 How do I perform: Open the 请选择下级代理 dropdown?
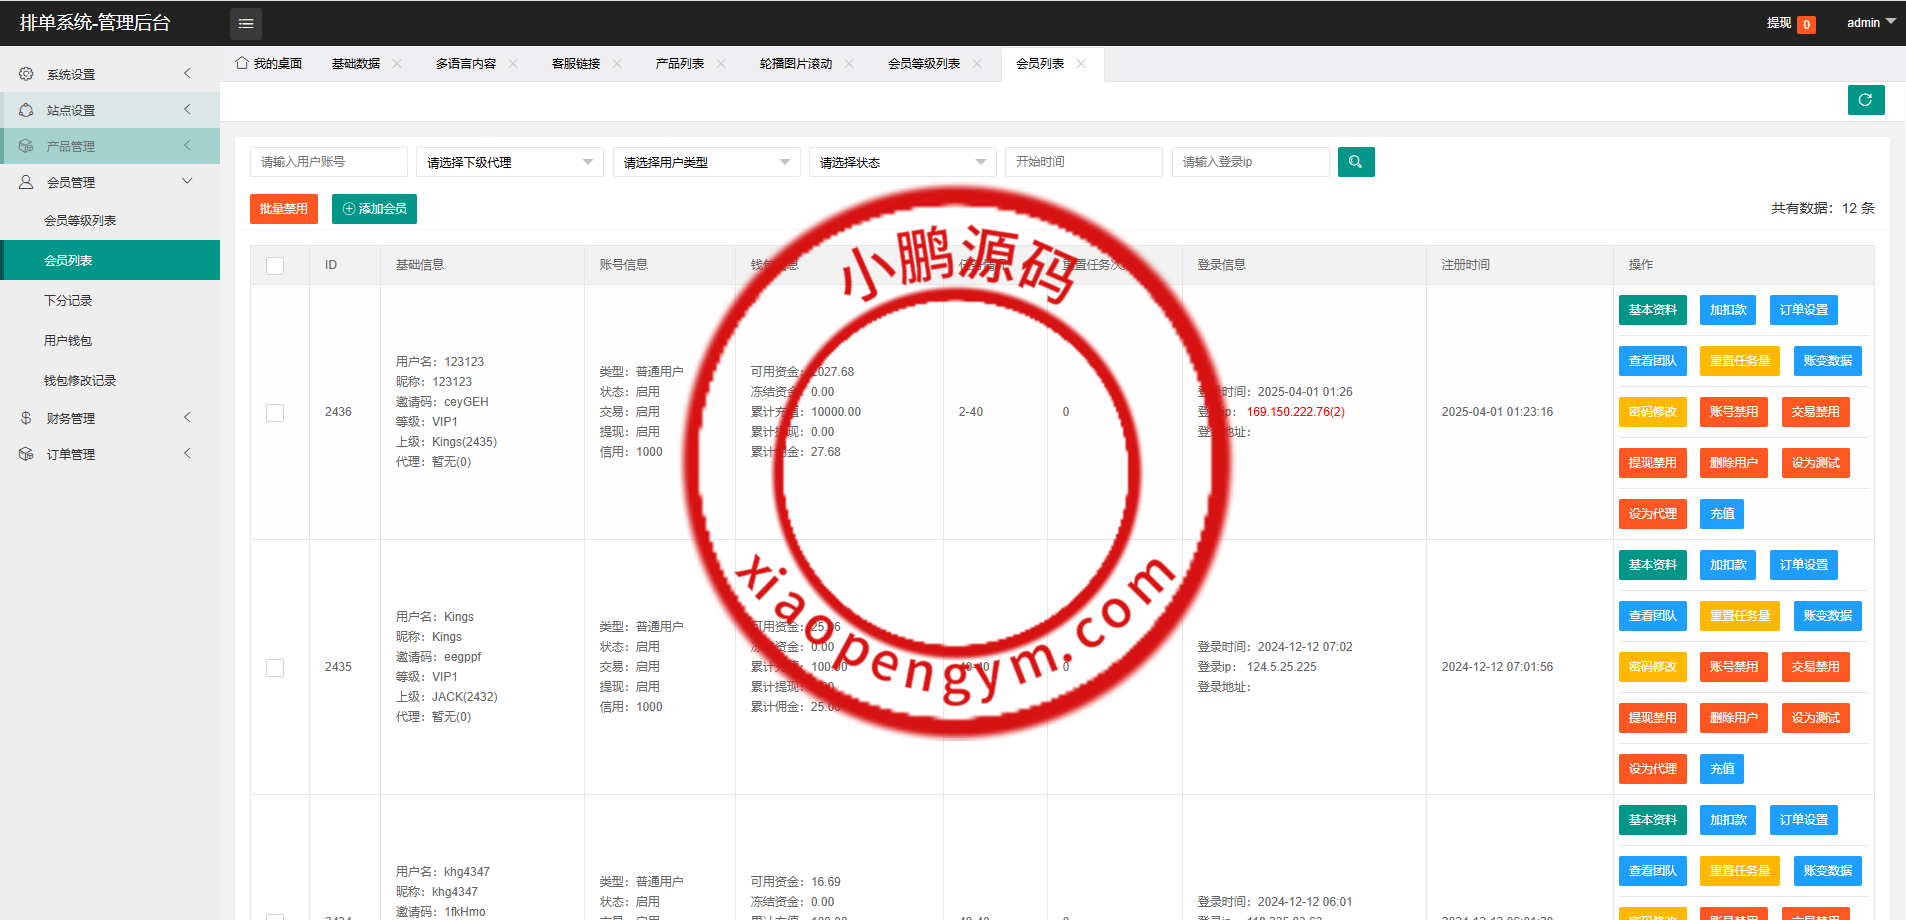[509, 162]
